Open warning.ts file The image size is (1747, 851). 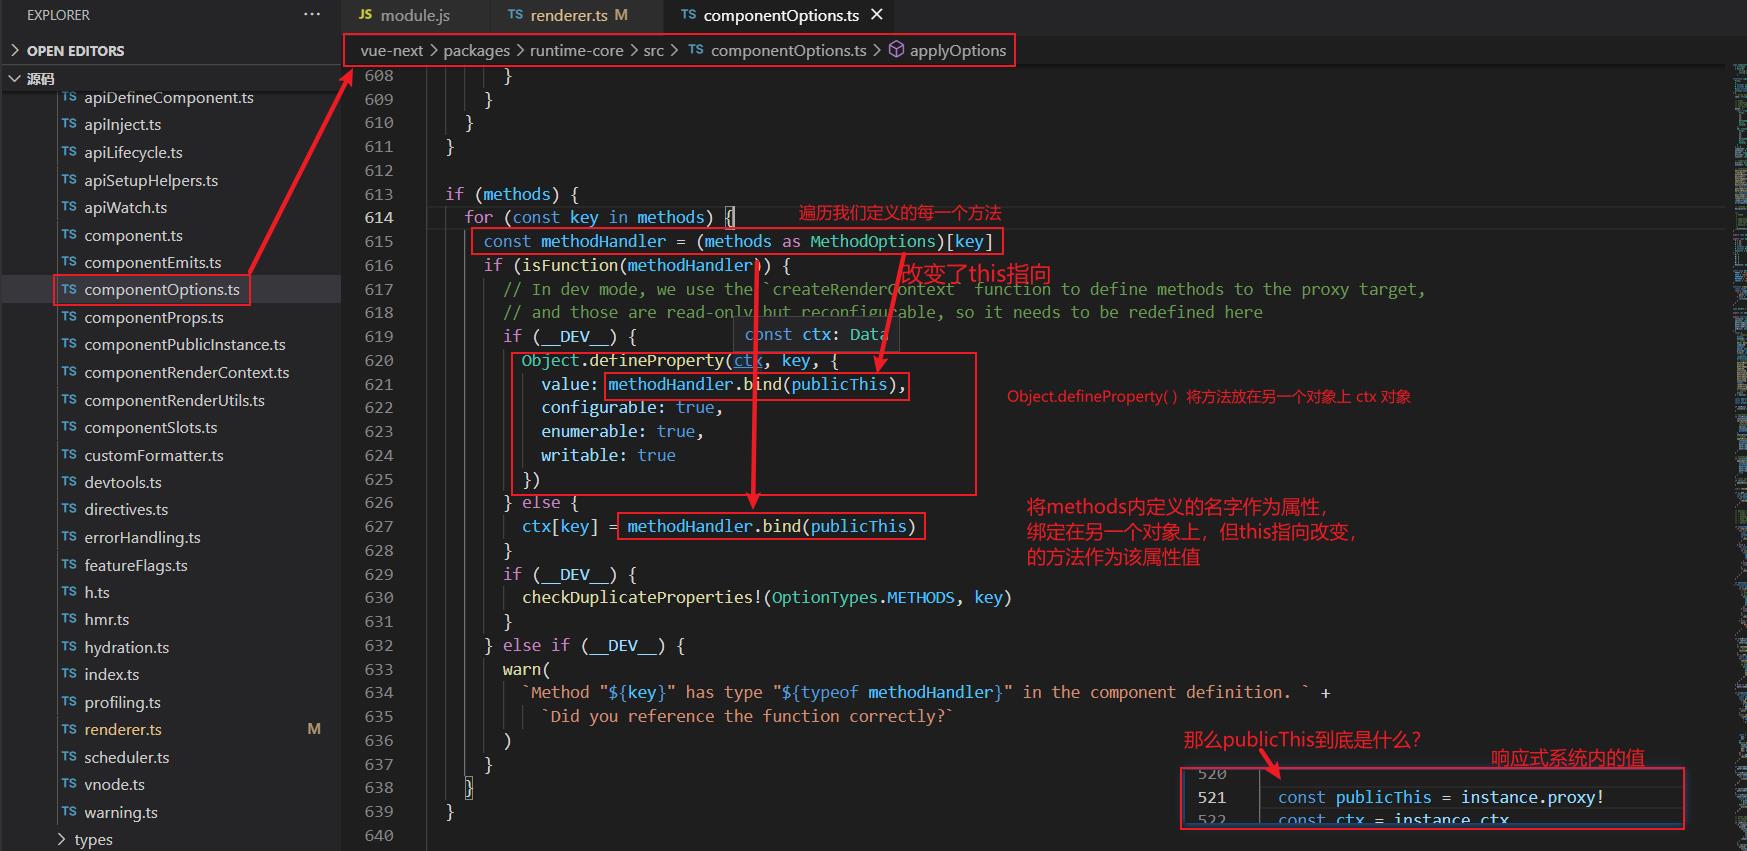click(x=120, y=812)
